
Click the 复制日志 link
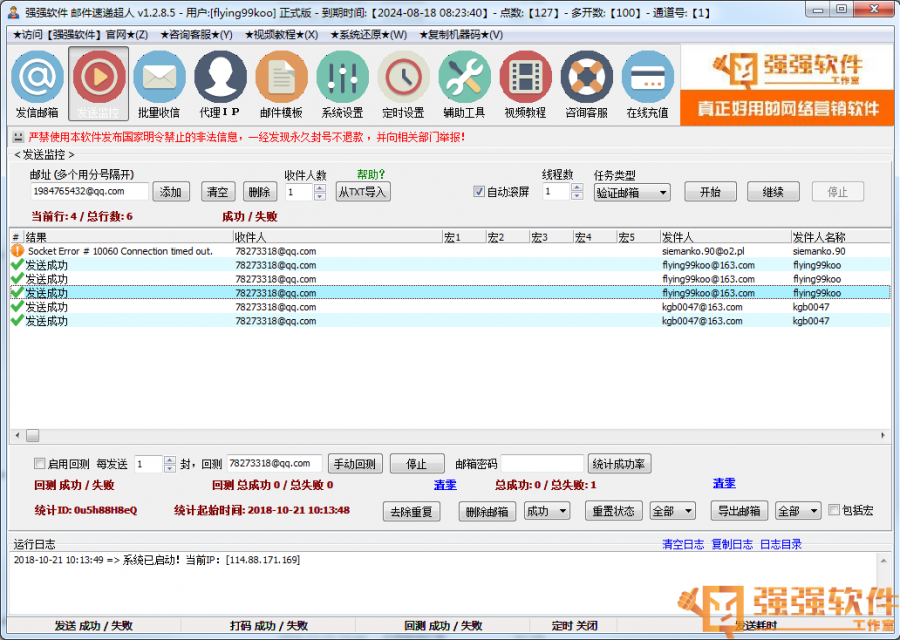click(732, 544)
